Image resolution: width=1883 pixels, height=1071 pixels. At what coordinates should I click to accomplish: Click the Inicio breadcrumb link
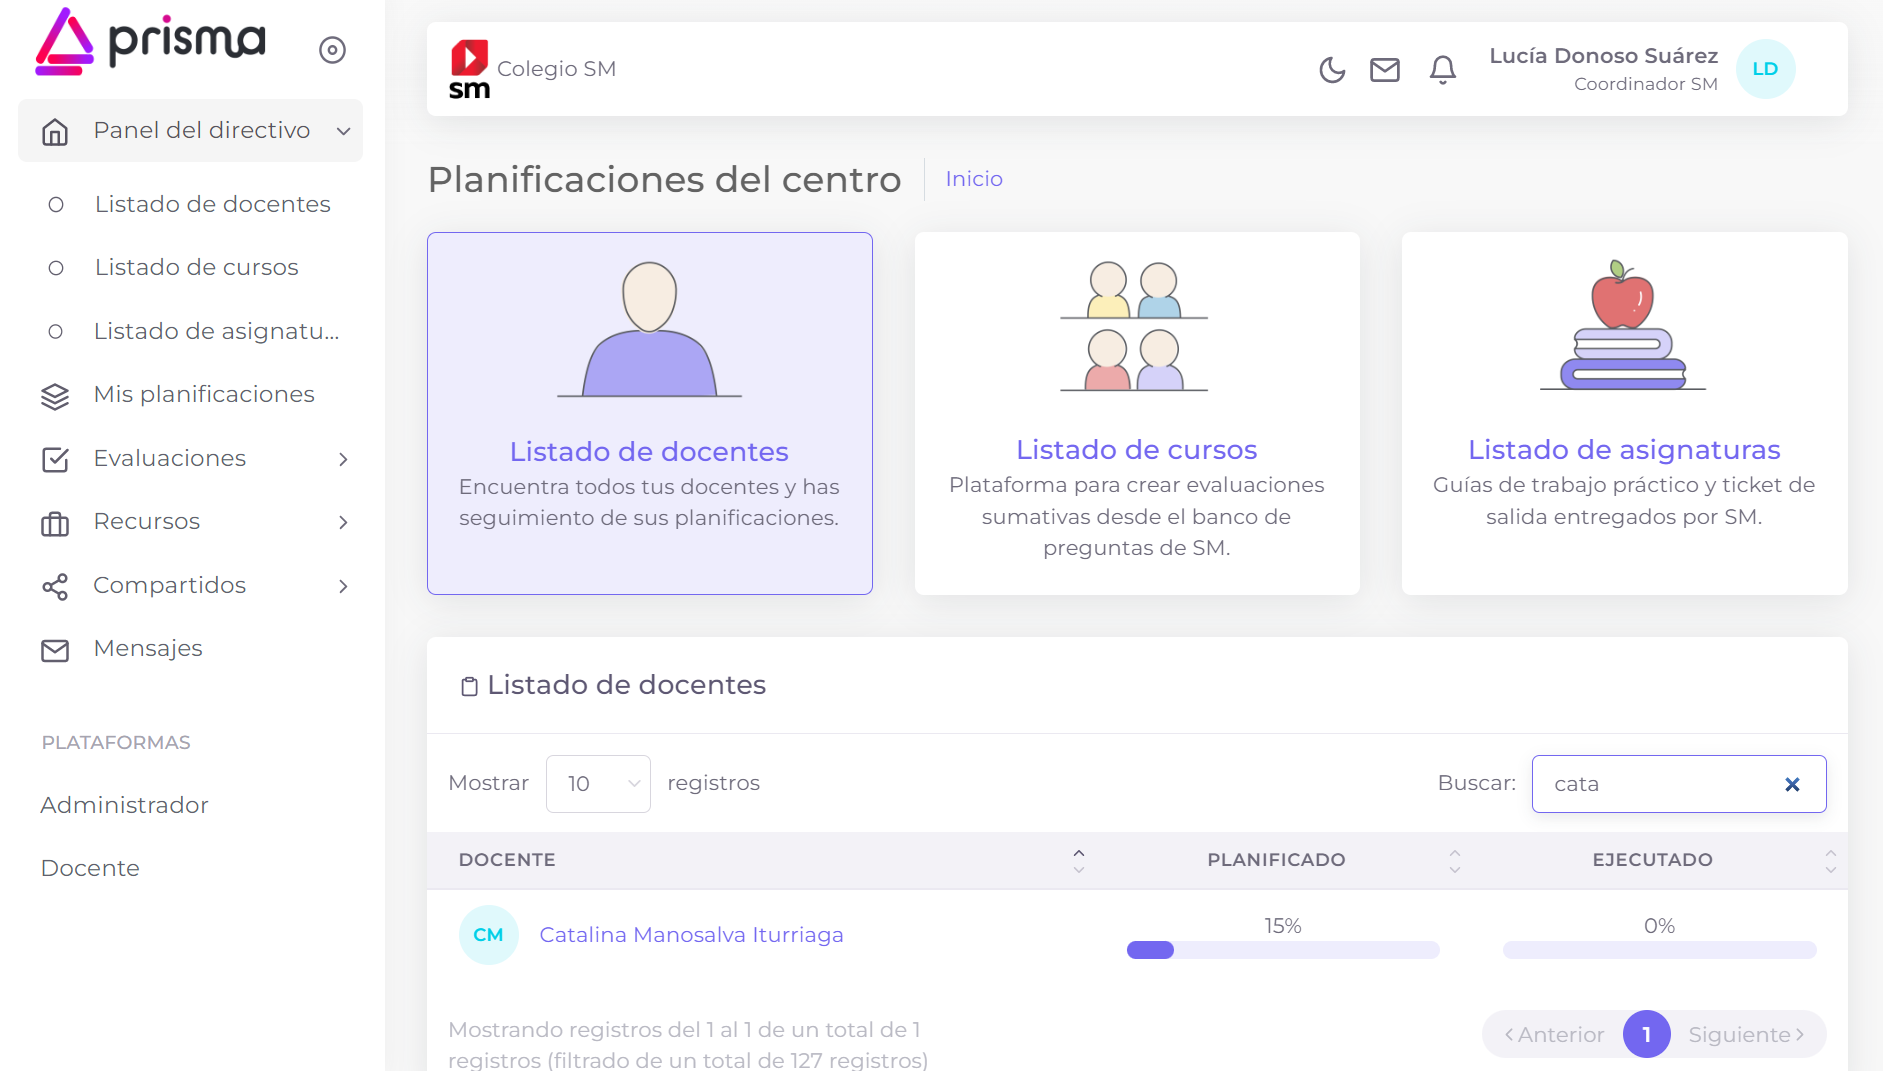coord(973,179)
